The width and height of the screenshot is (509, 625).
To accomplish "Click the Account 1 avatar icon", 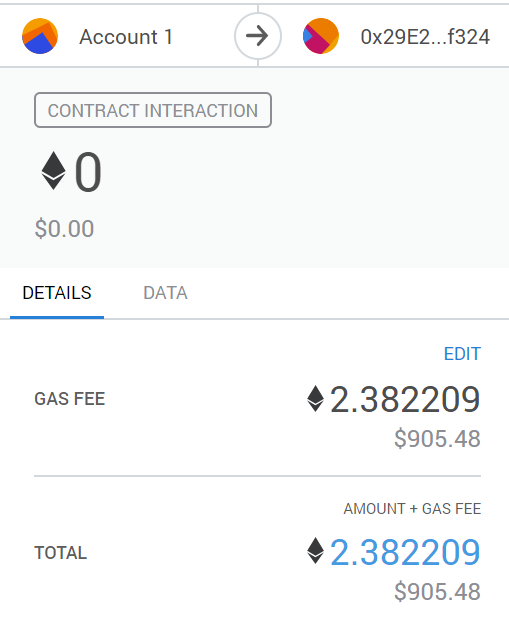I will (x=40, y=36).
